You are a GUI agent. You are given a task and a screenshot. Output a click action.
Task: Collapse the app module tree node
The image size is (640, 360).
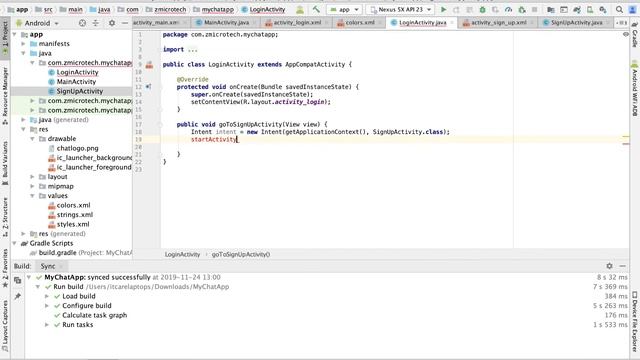(x=15, y=35)
